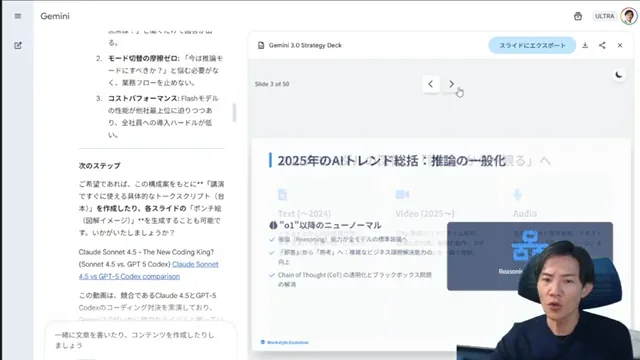Focus the chat prompt input field
Viewport: 640px width, 360px height.
[140, 340]
